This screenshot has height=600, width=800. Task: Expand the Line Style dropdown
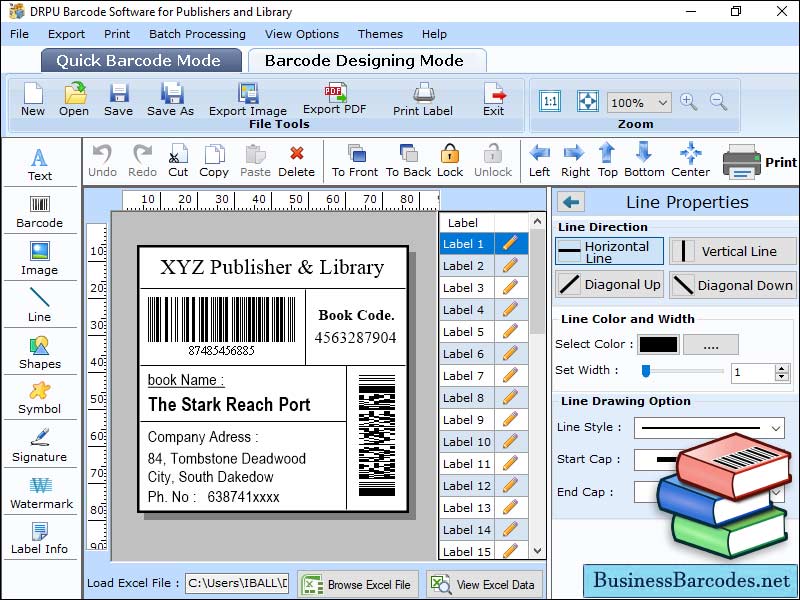coord(776,428)
